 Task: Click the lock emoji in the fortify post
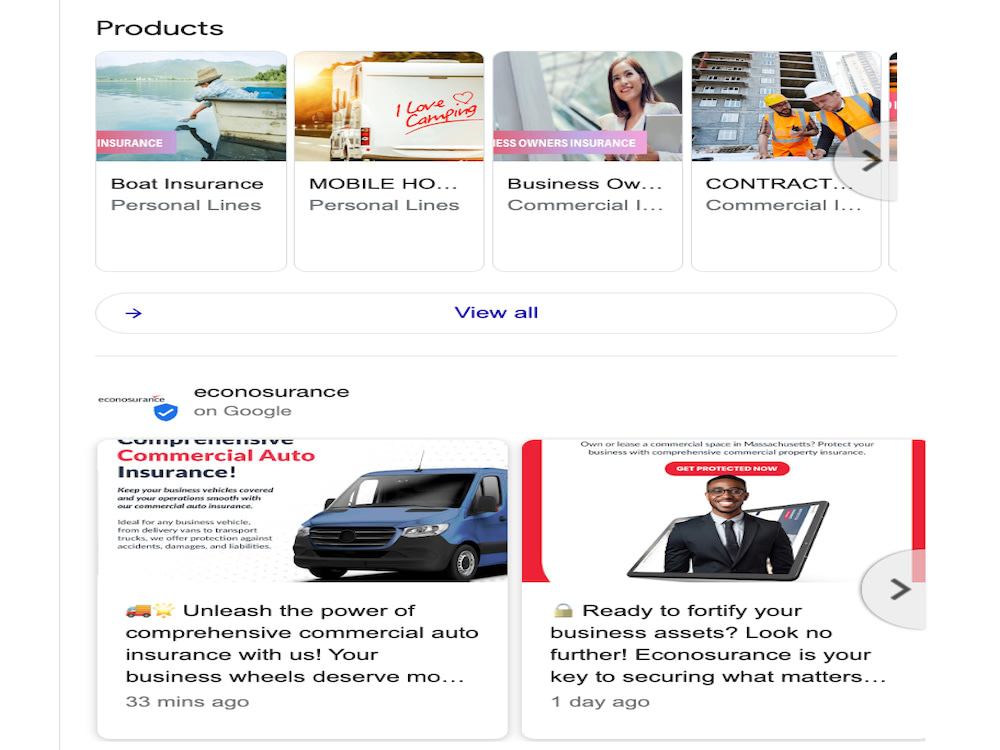tap(563, 610)
